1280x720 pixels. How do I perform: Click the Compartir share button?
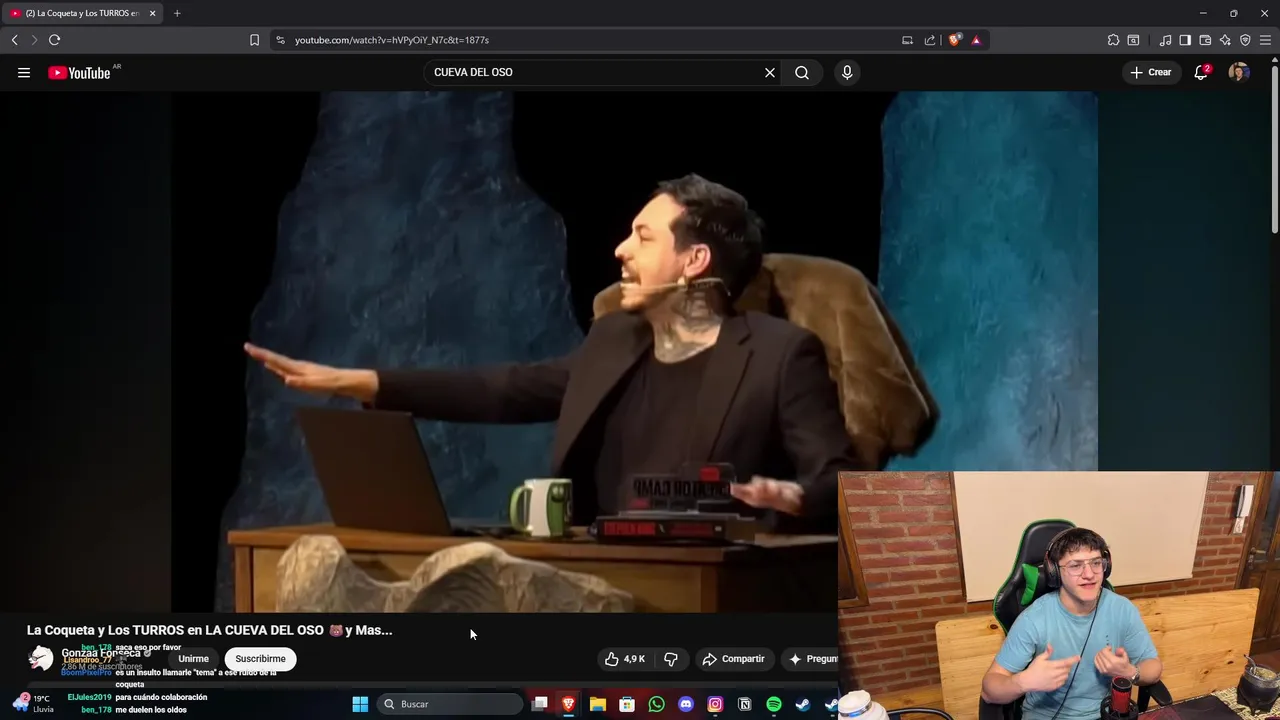point(733,659)
